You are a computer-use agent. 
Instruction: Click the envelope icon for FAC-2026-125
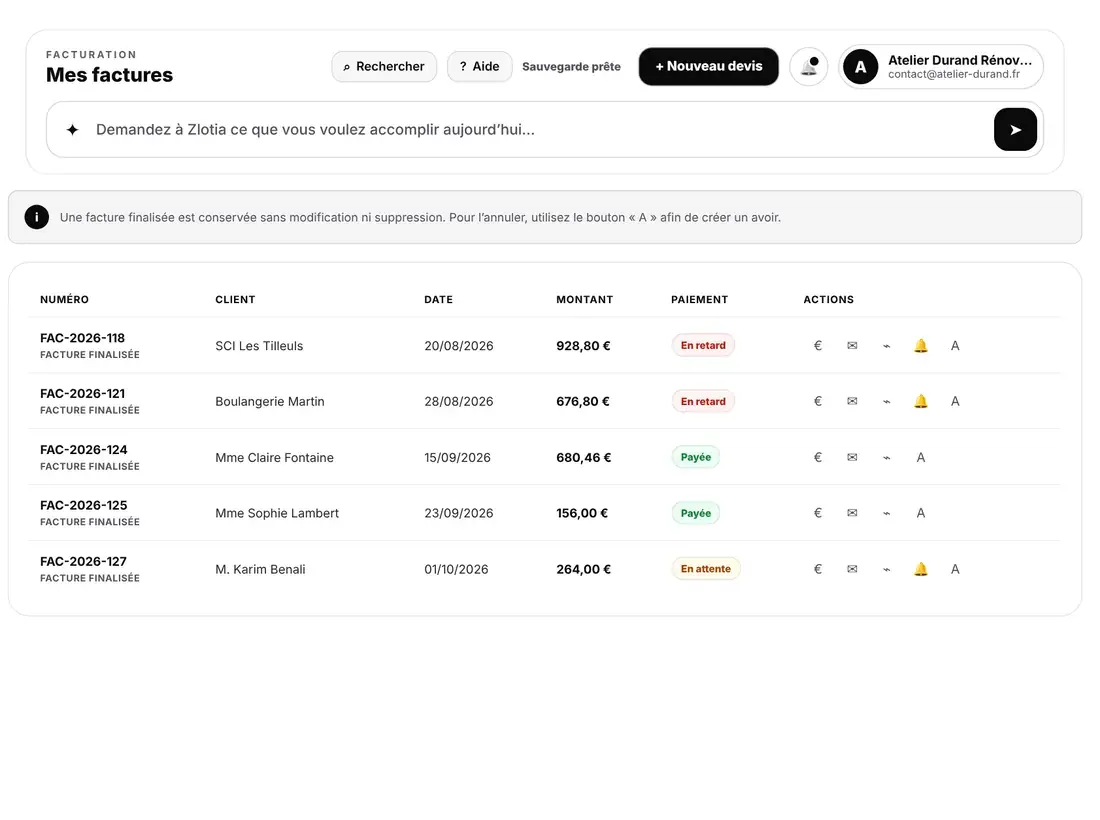click(852, 513)
